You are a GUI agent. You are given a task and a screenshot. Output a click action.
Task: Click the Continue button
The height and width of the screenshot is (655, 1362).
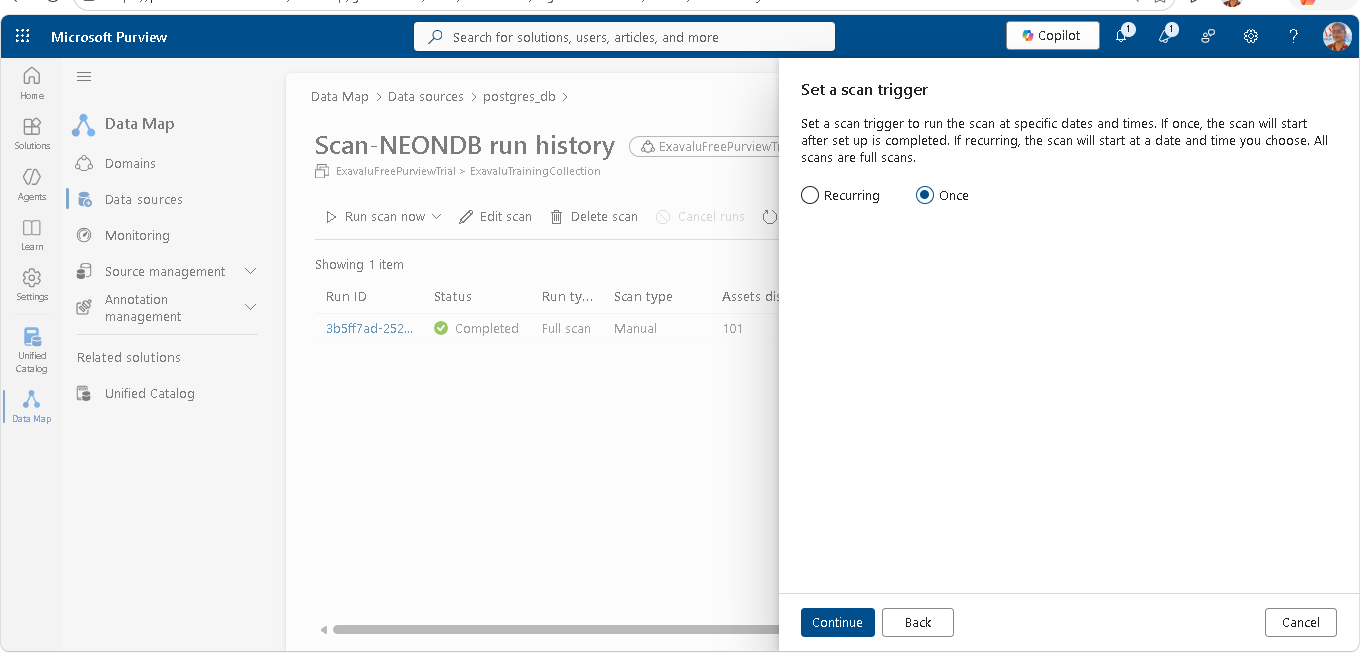point(837,622)
